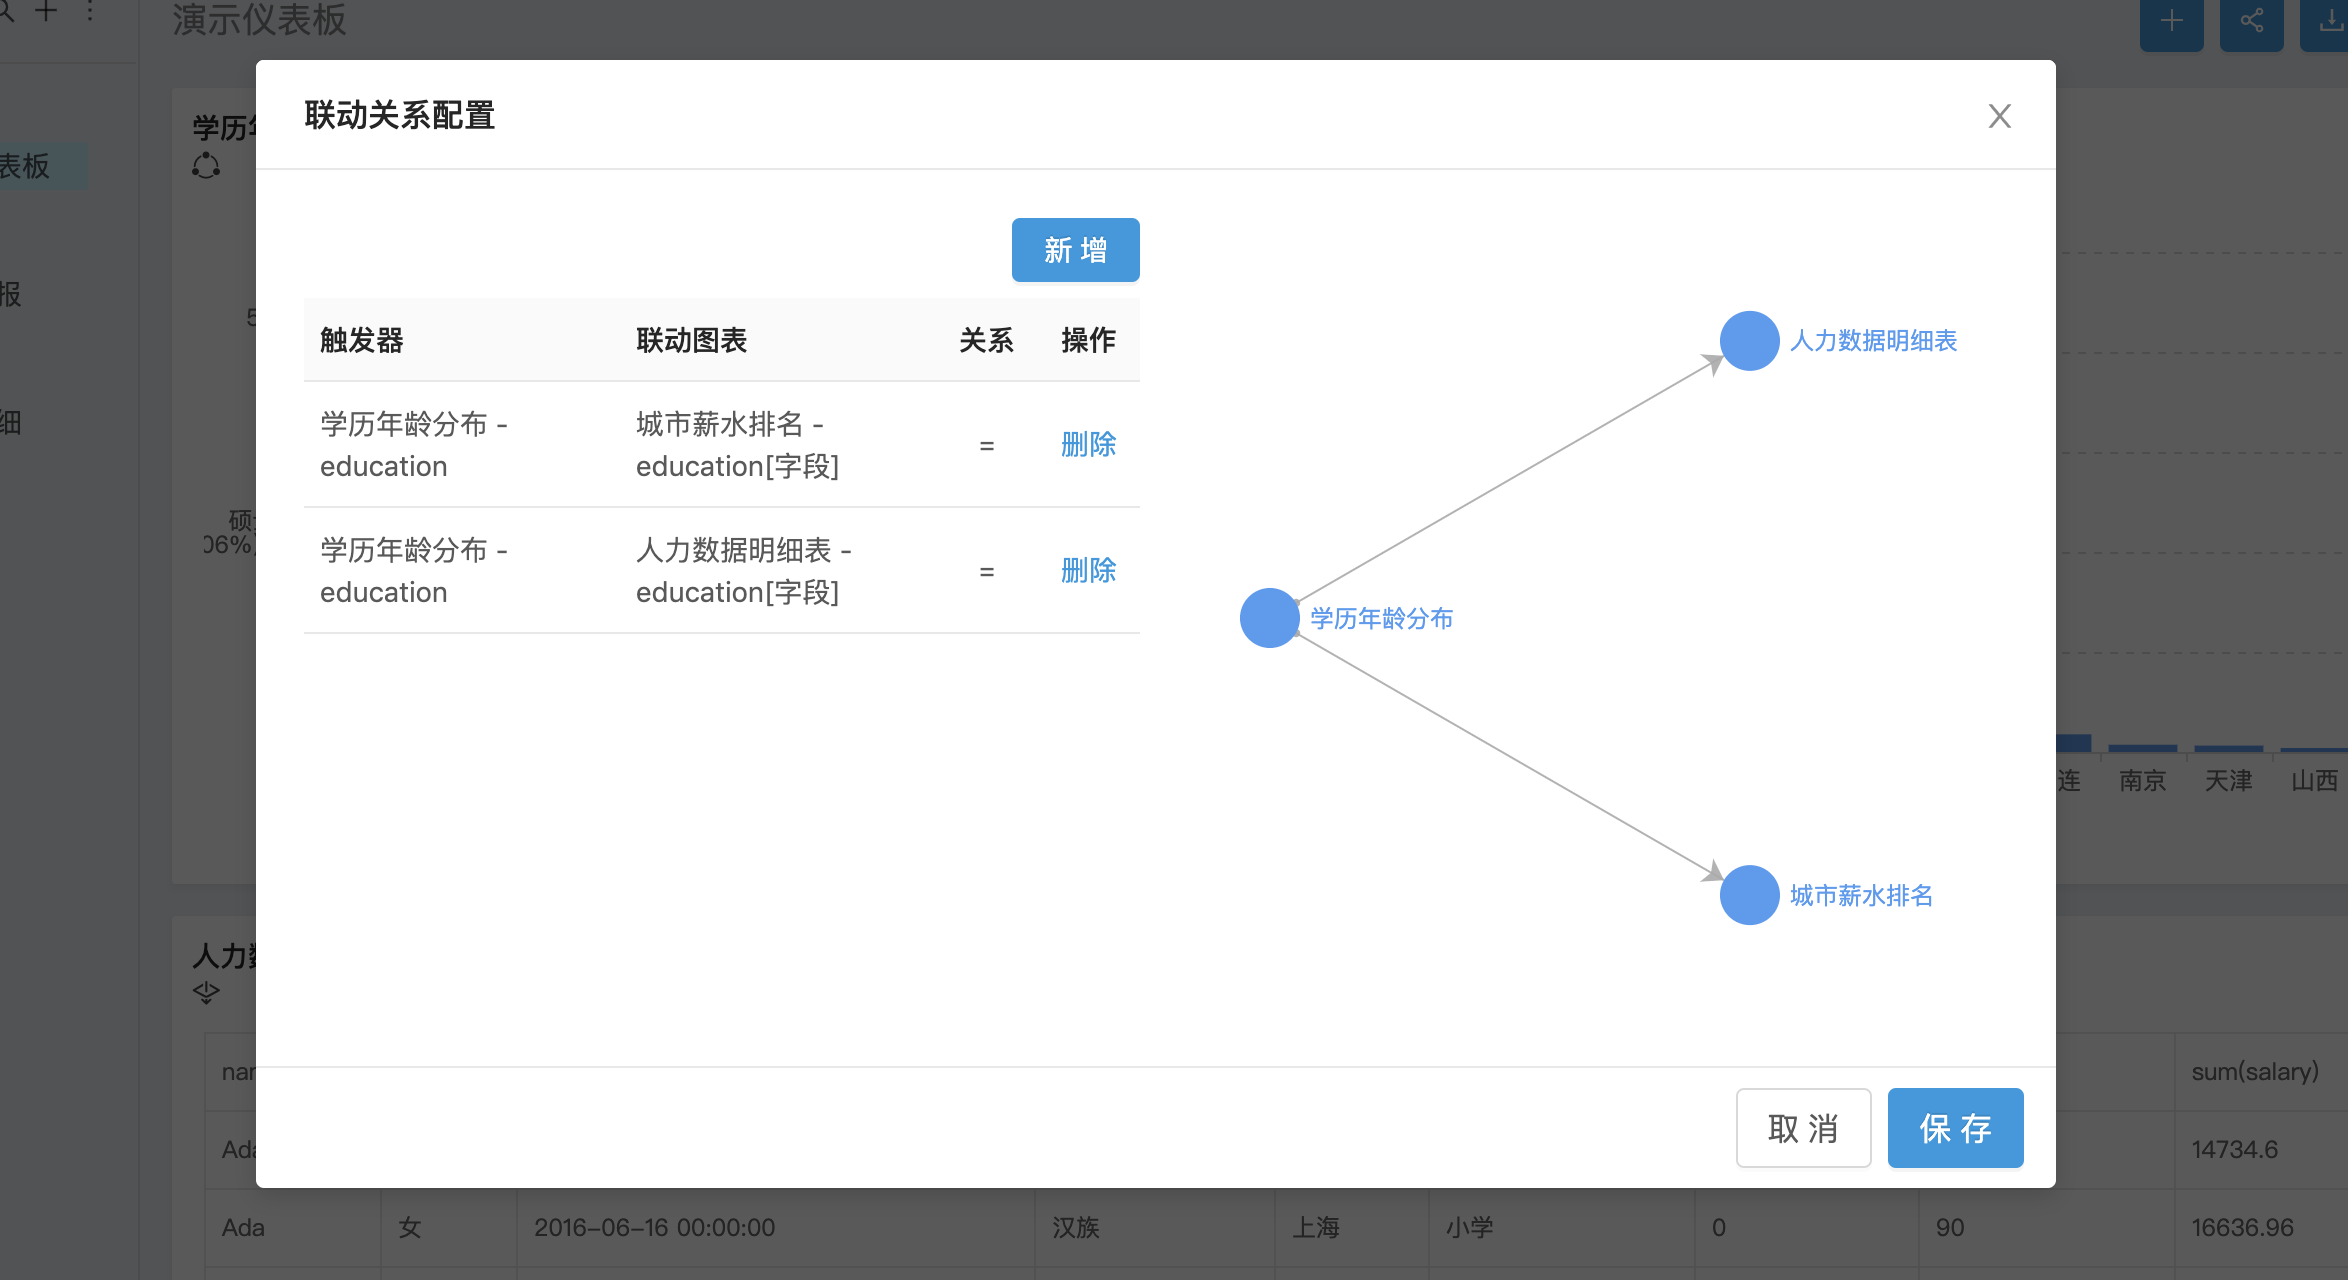This screenshot has width=2348, height=1280.
Task: Save linkage config with 保存
Action: point(1954,1128)
